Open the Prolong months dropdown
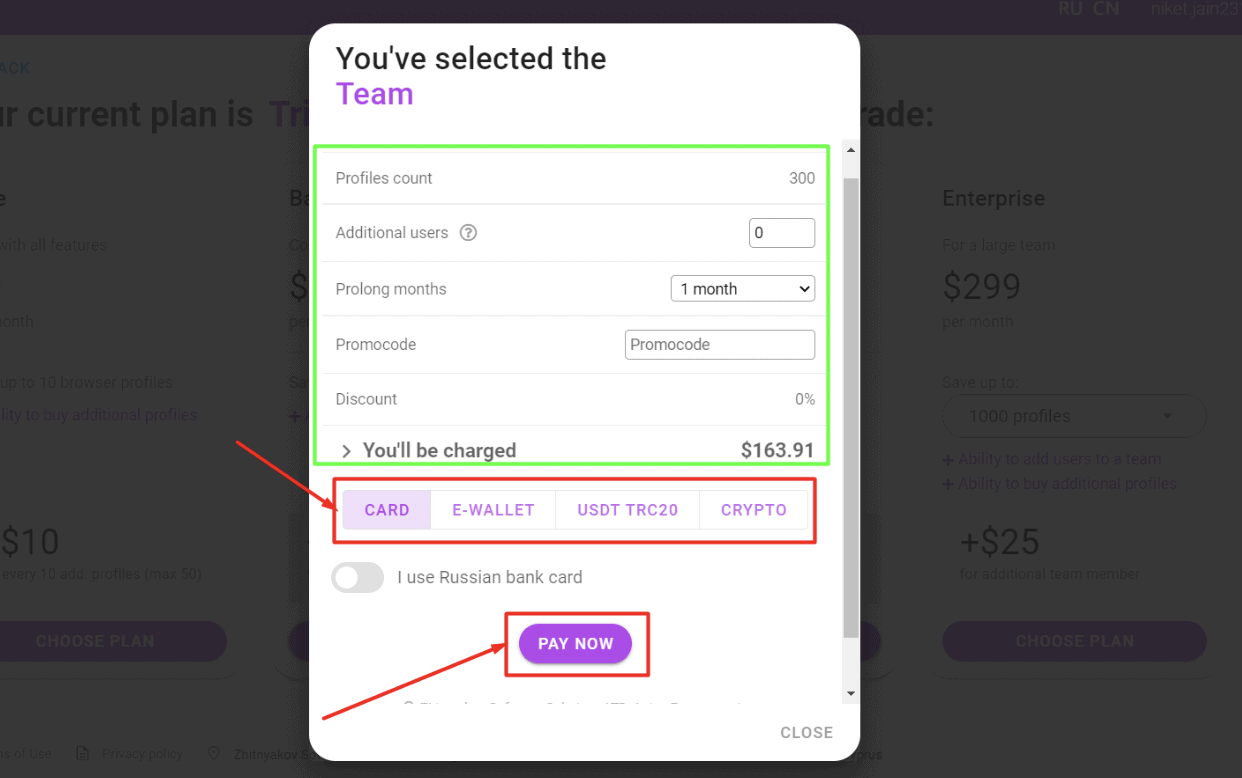The width and height of the screenshot is (1242, 778). 742,289
